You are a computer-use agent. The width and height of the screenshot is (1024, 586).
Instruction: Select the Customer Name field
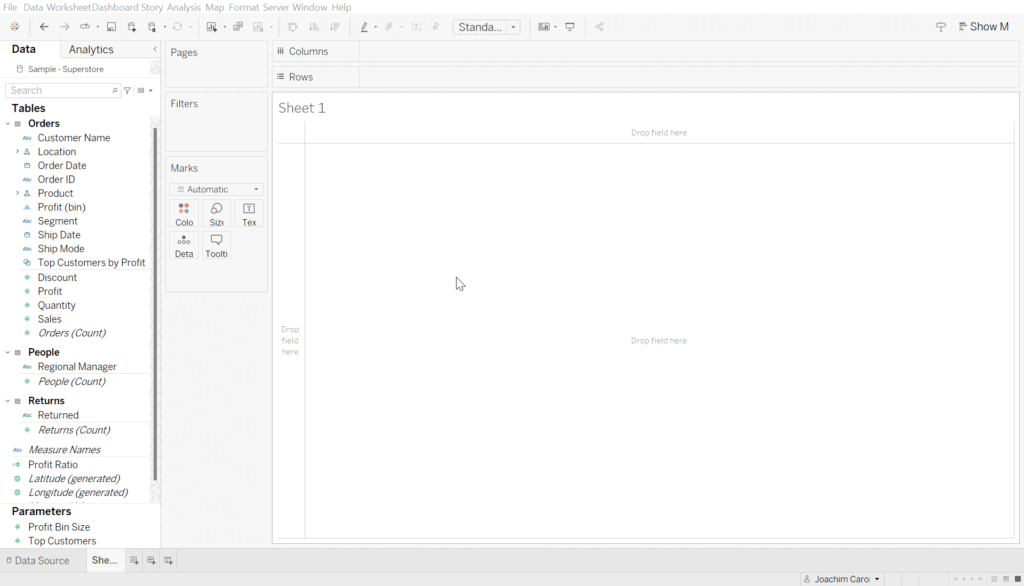point(74,138)
